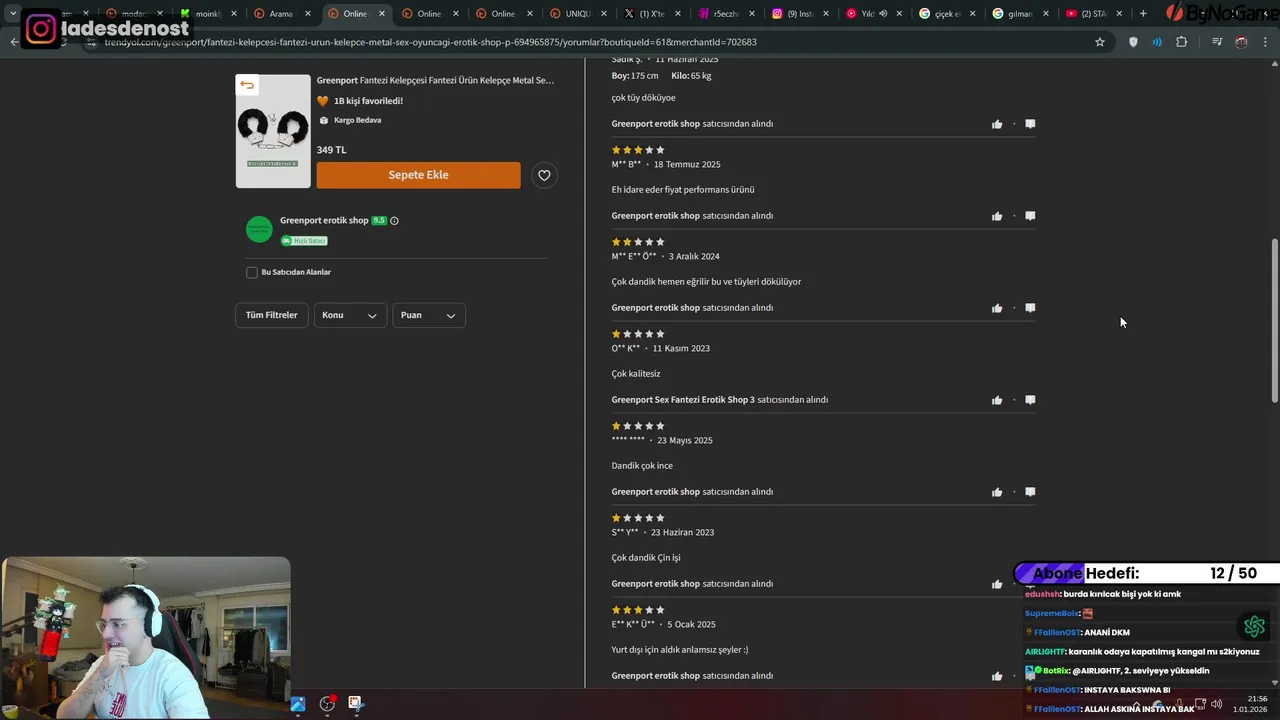Open seller link under 'Dandik çok ince' review
1280x720 pixels.
click(x=656, y=492)
